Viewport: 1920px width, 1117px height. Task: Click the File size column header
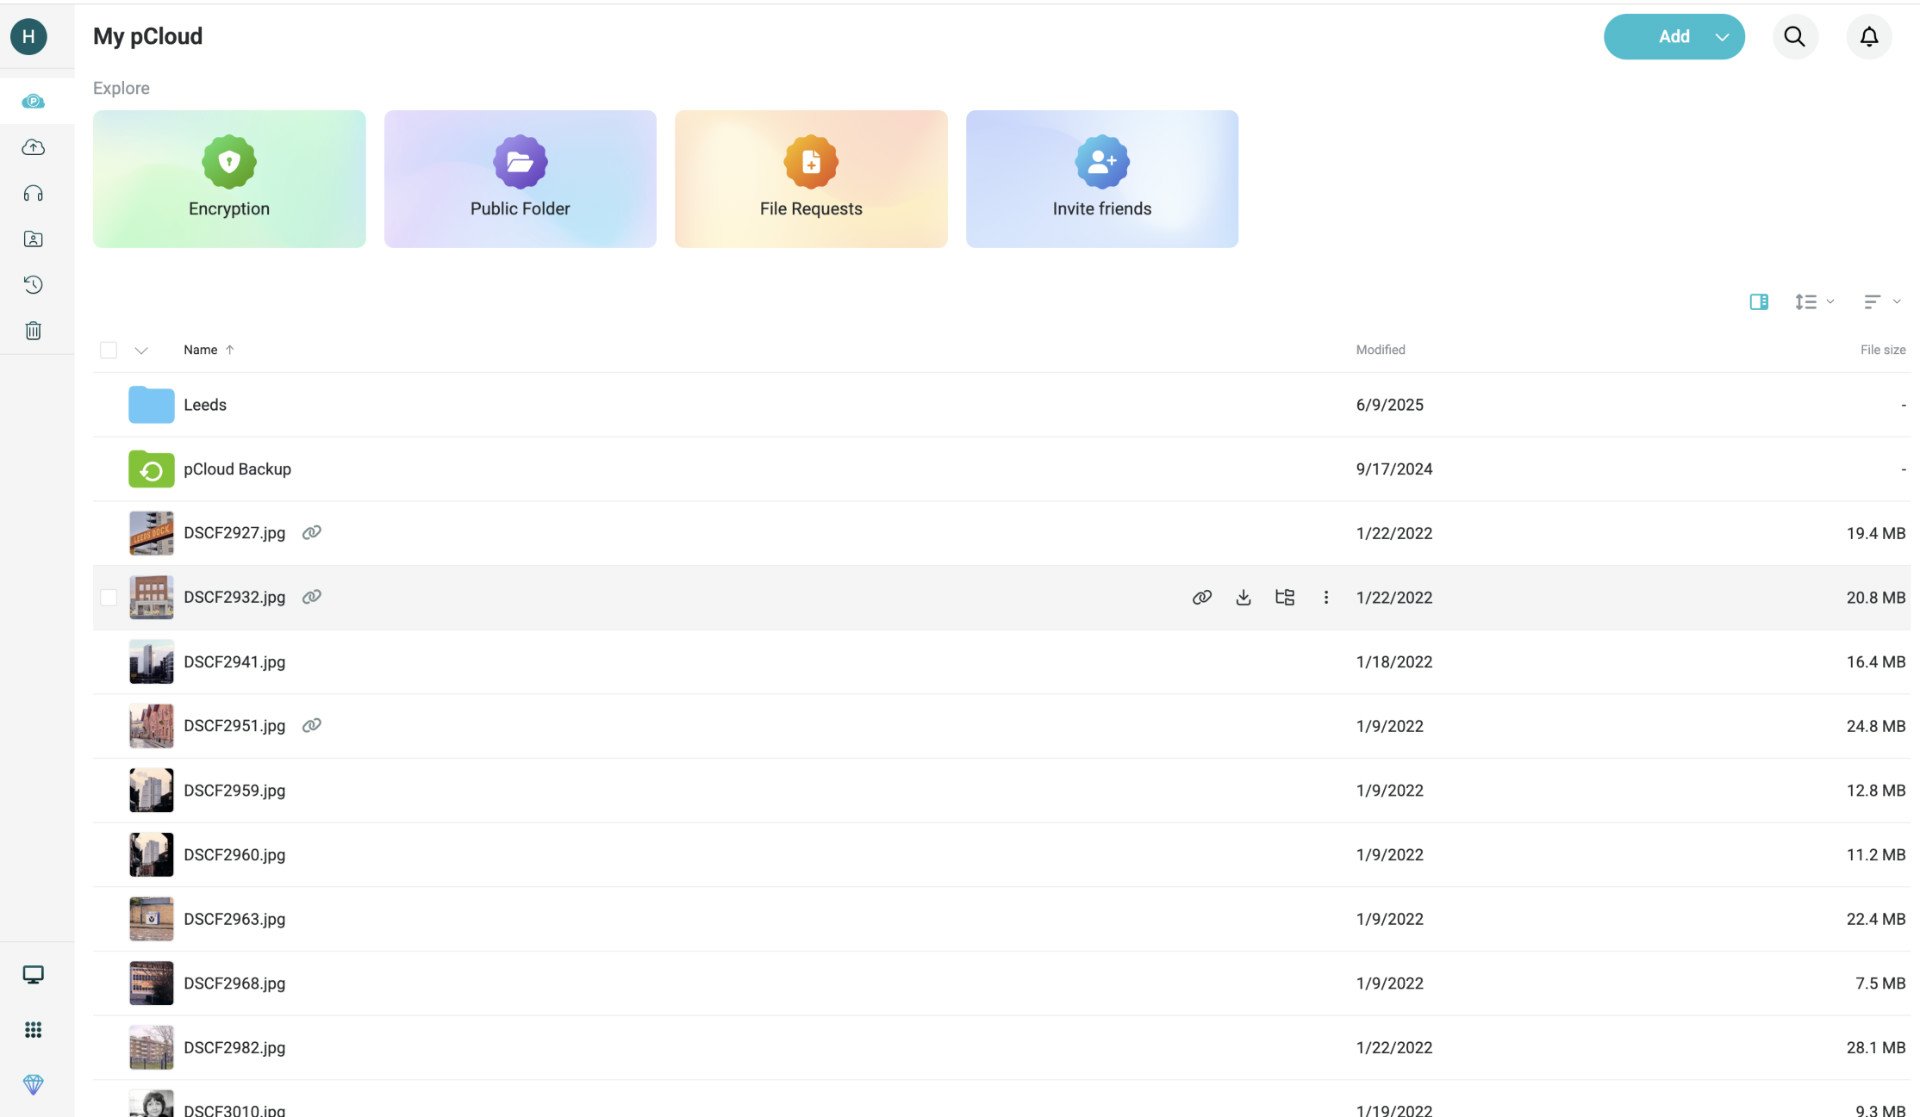(x=1882, y=350)
